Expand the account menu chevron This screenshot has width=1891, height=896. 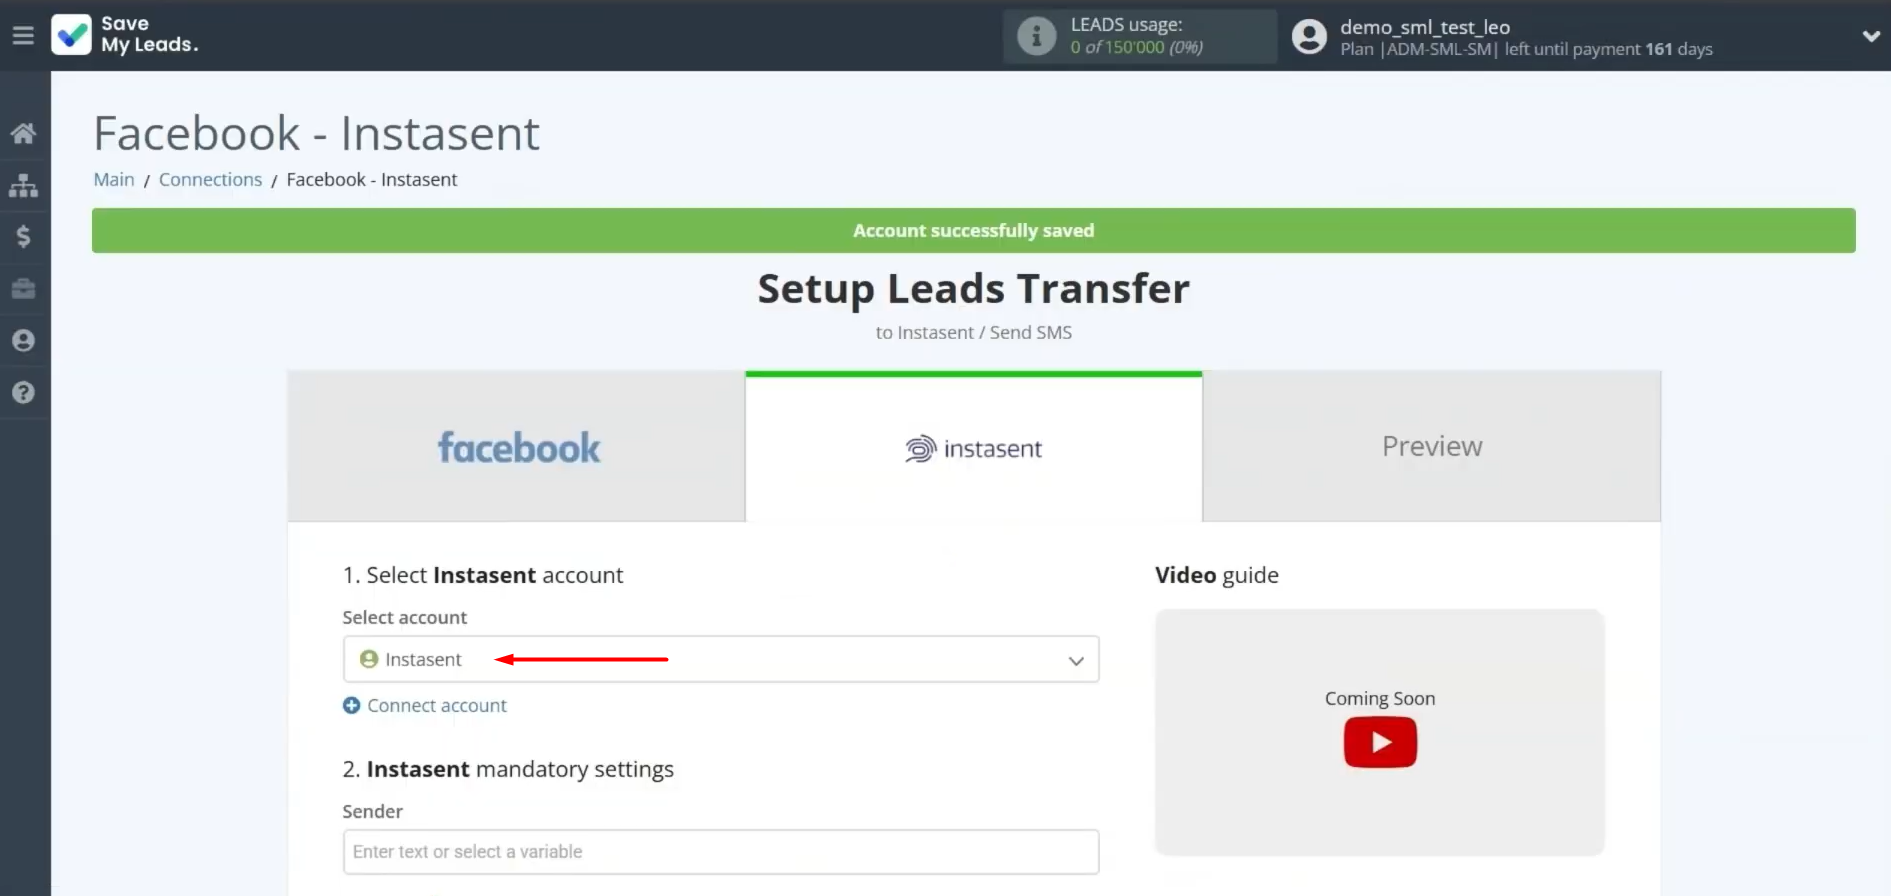(1870, 36)
